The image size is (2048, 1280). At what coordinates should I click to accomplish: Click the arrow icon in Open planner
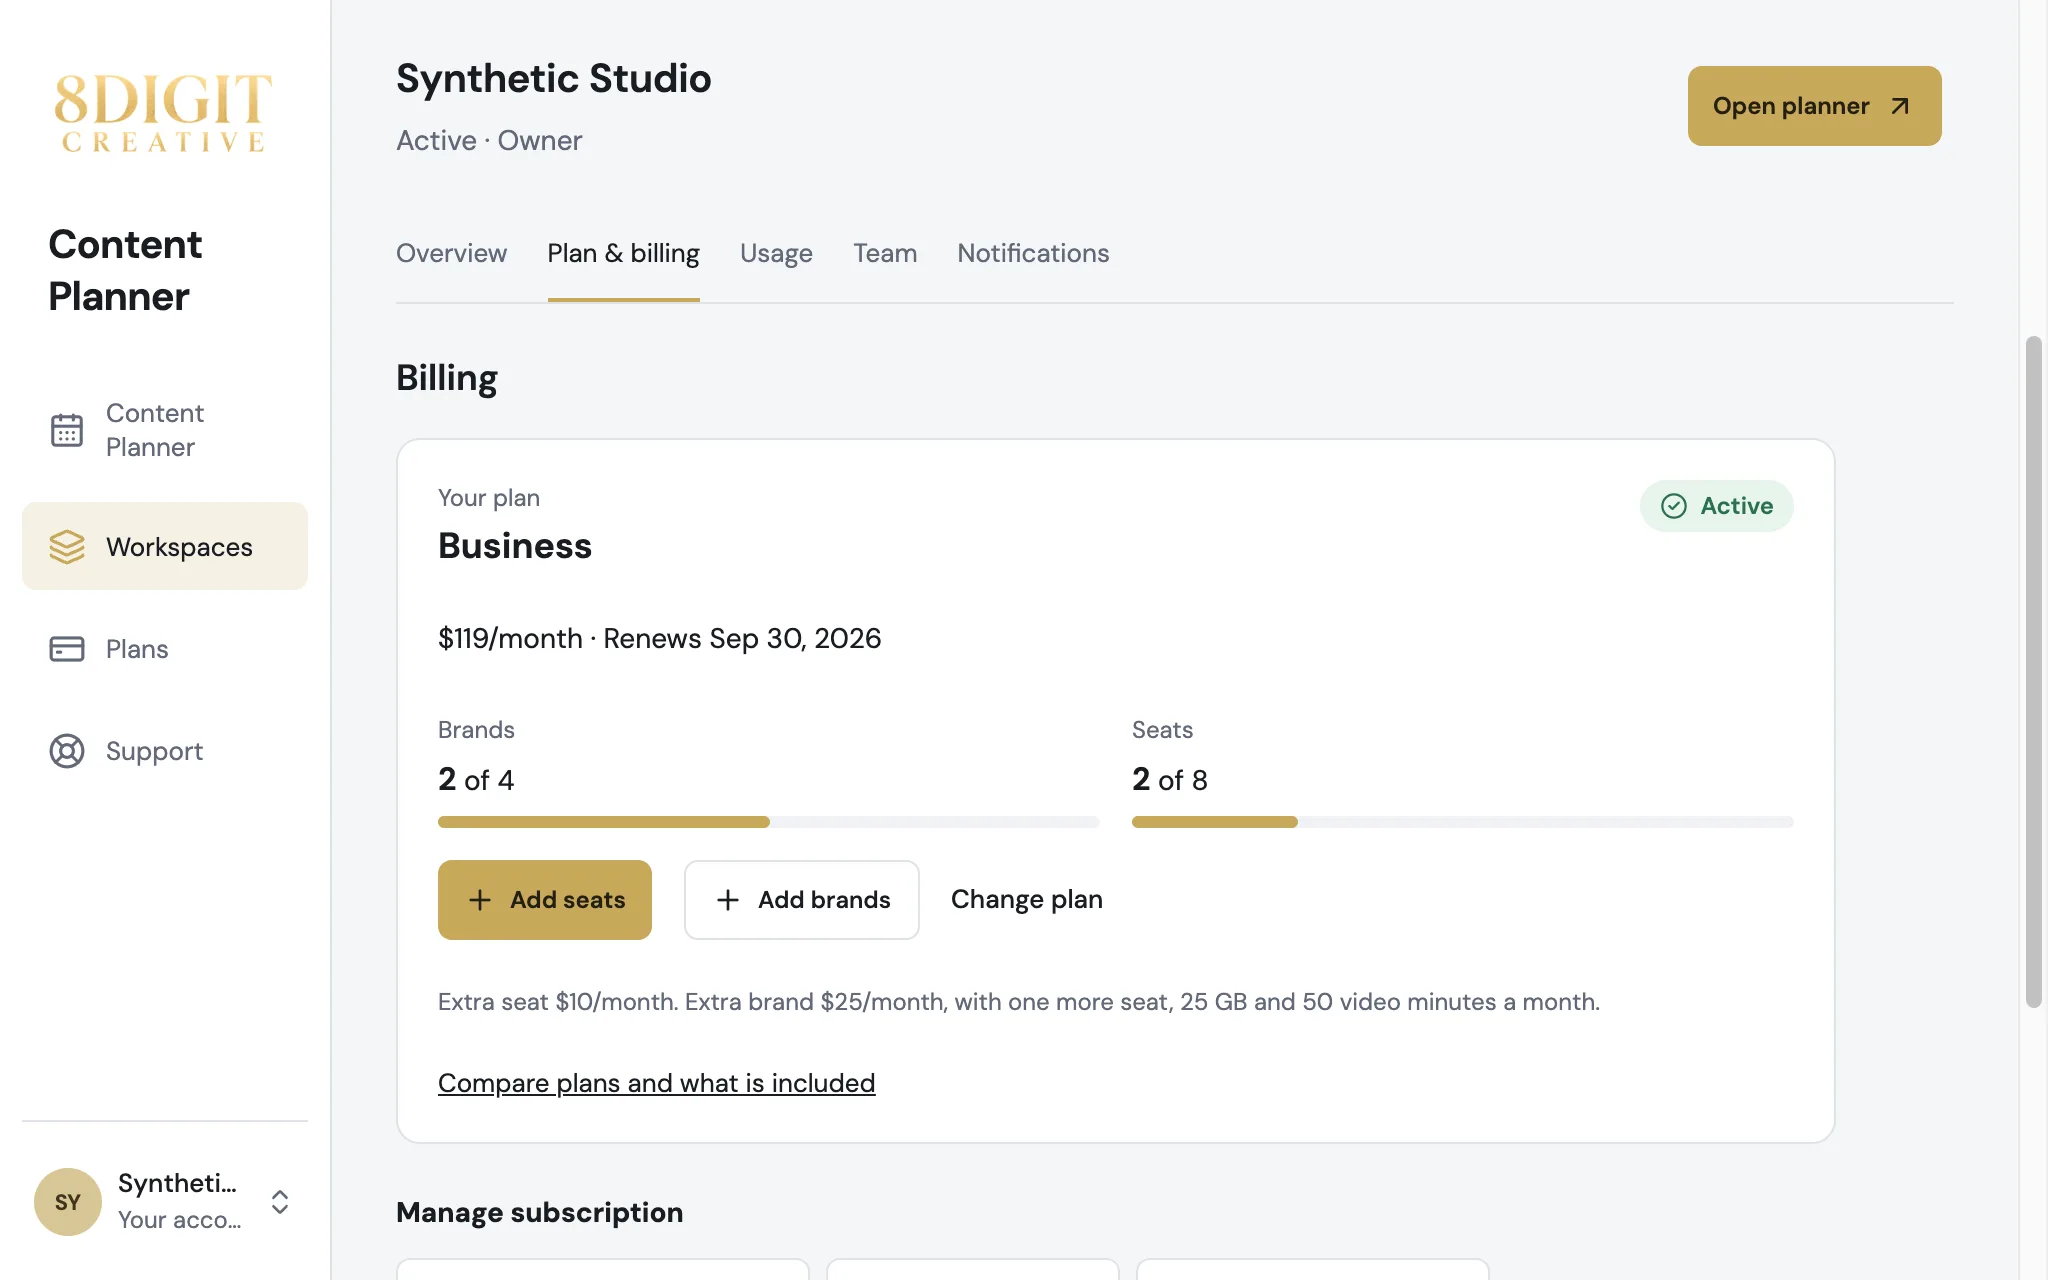coord(1900,106)
